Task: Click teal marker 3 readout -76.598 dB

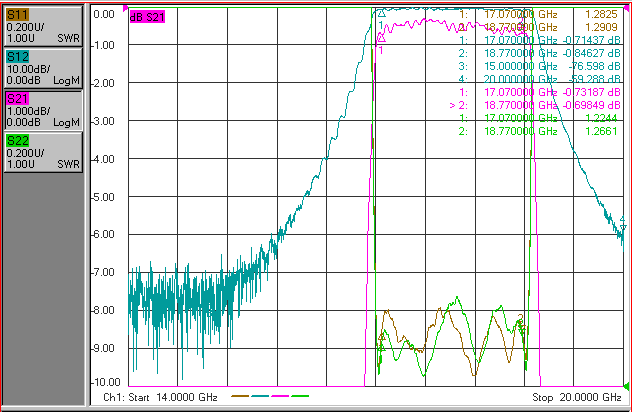Action: pyautogui.click(x=594, y=66)
